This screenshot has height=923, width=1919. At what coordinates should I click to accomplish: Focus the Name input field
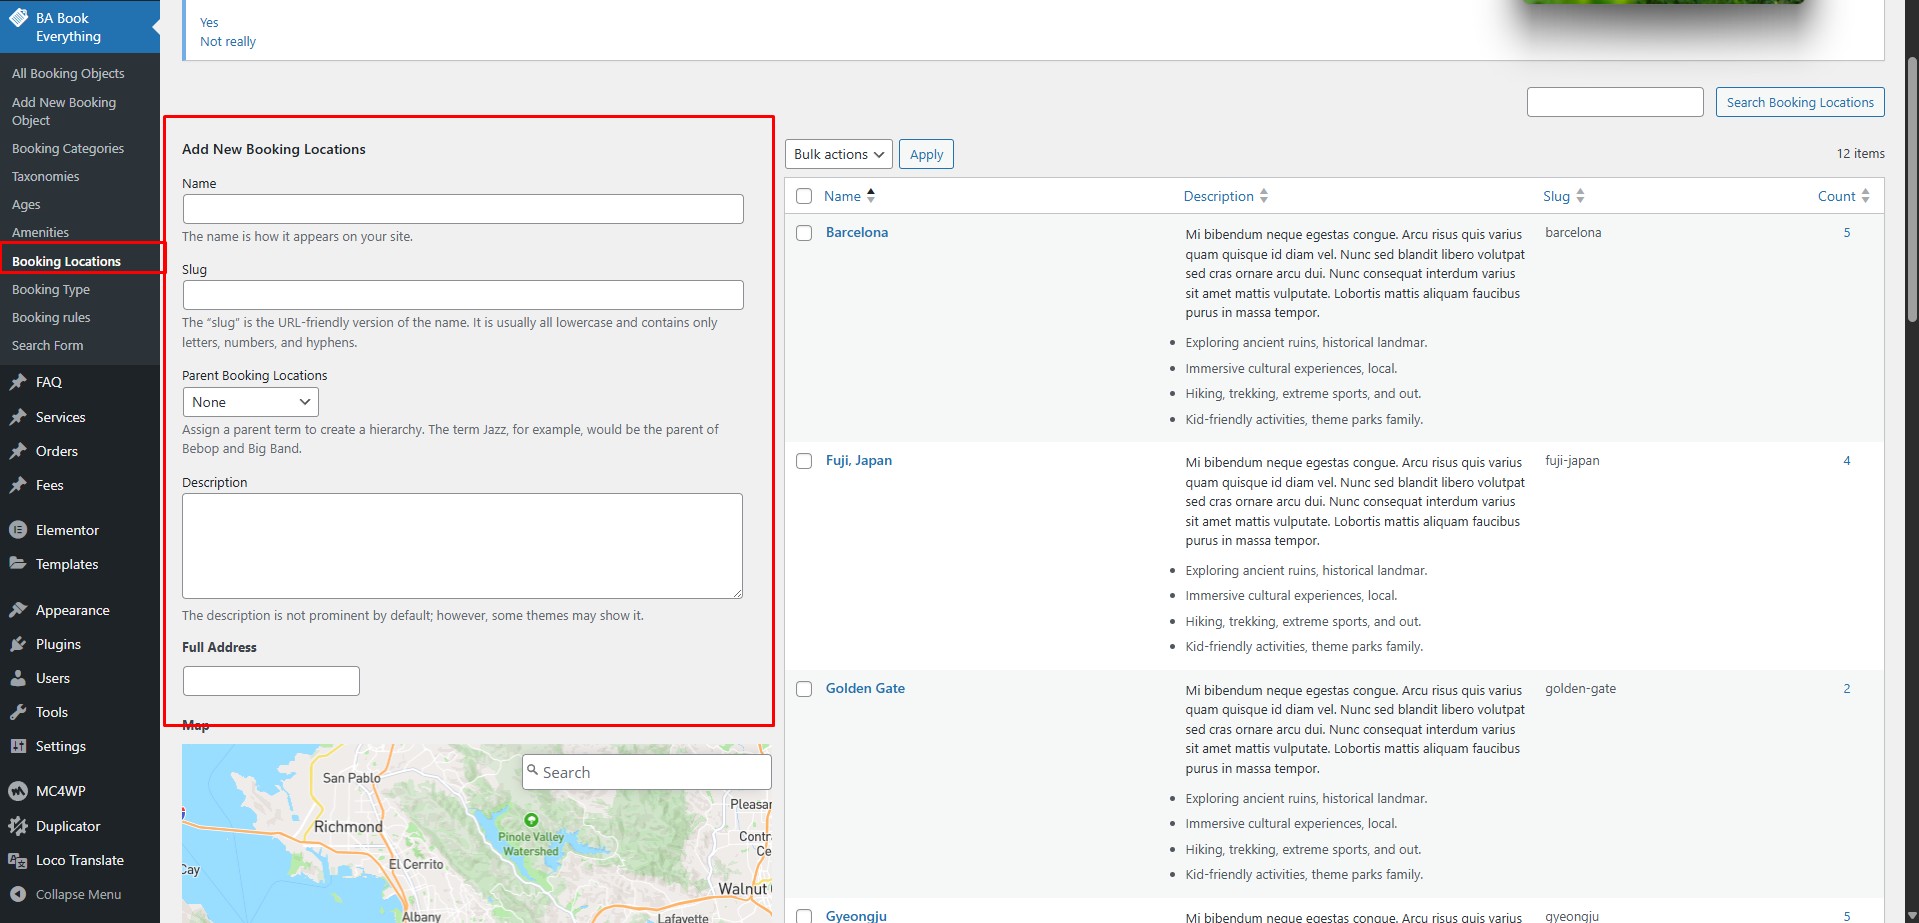(x=463, y=209)
